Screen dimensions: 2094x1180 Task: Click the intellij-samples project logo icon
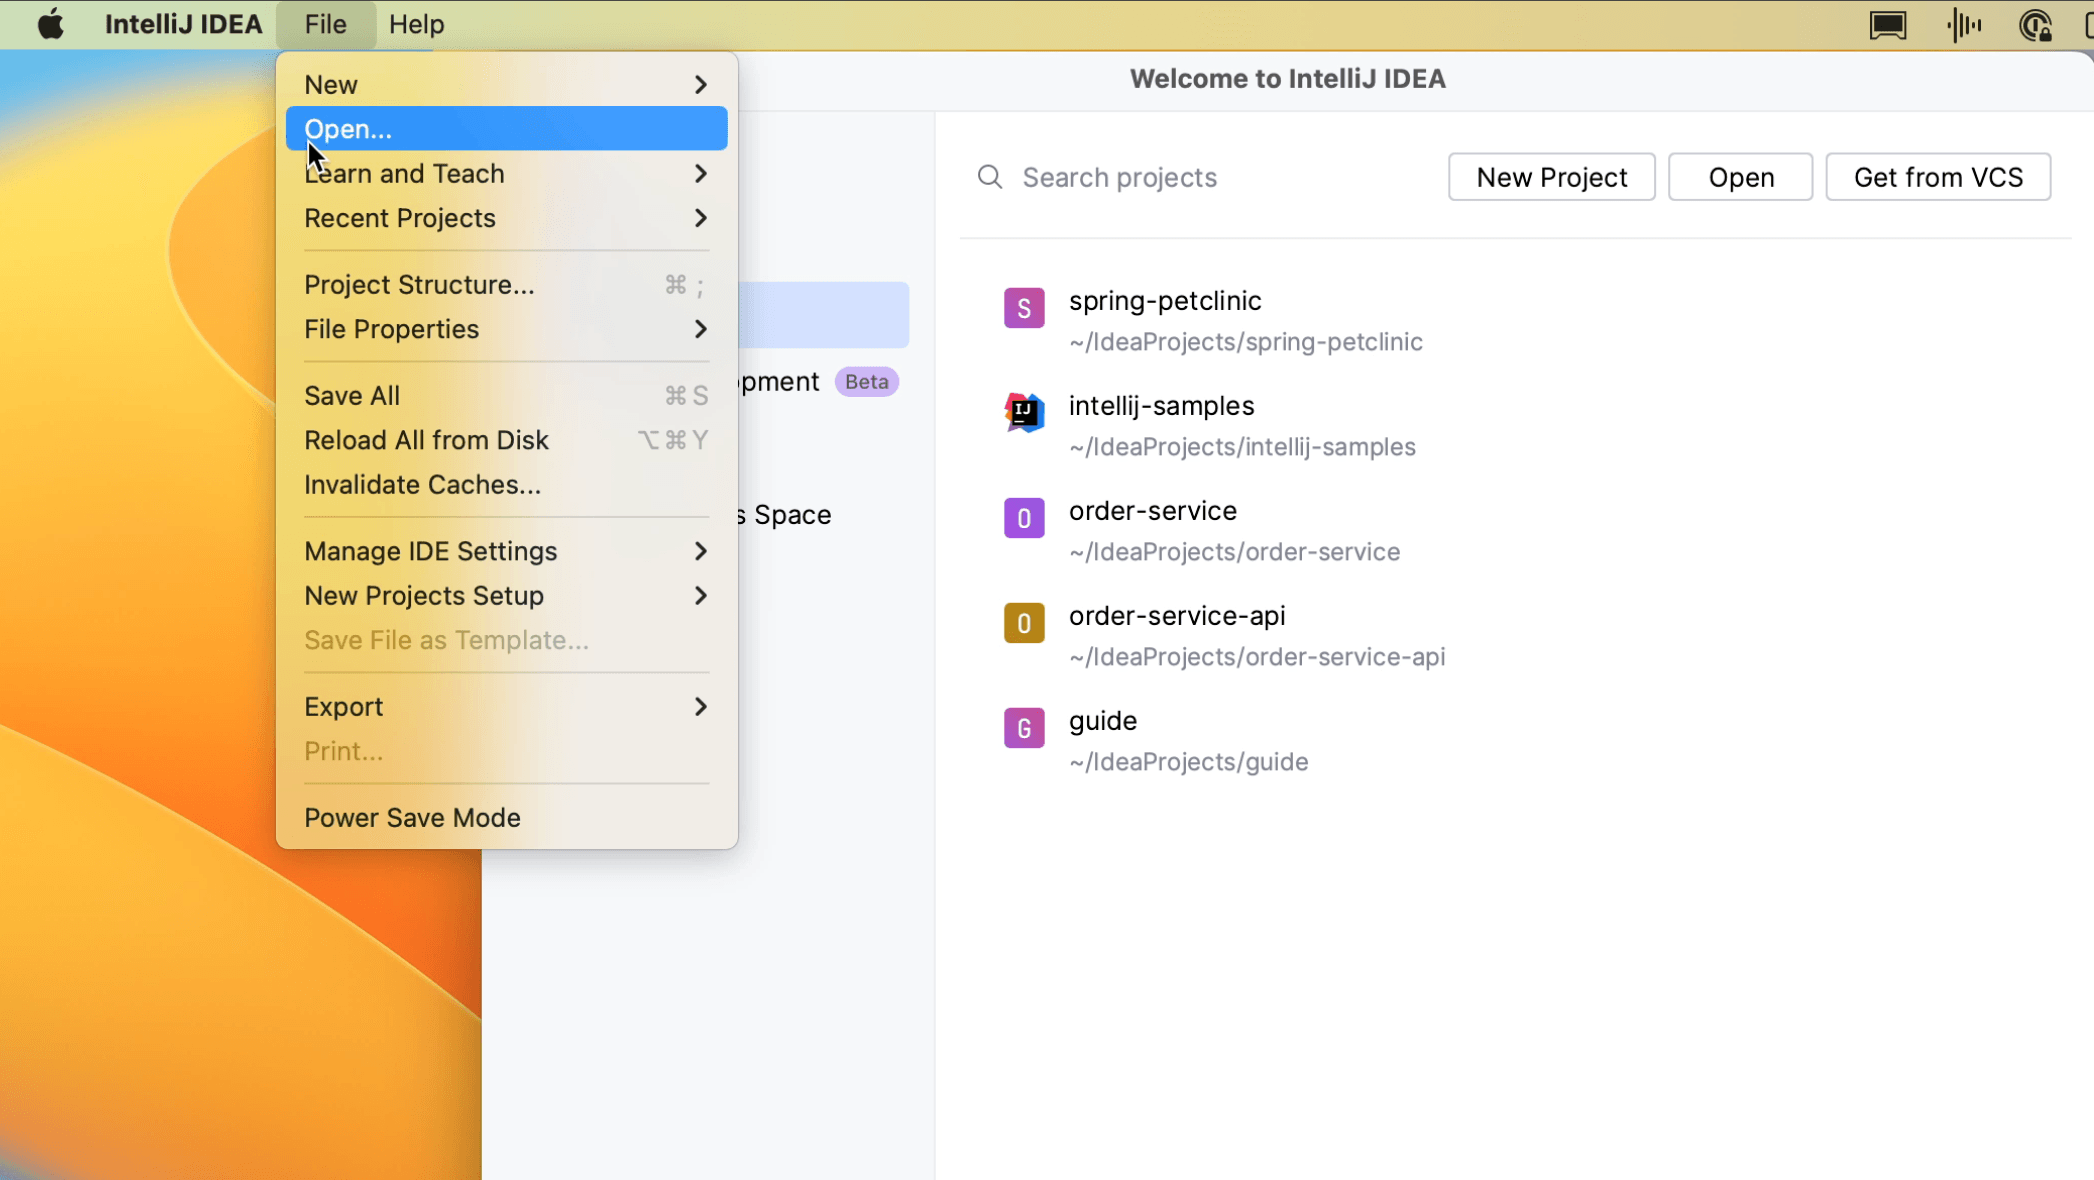point(1024,413)
